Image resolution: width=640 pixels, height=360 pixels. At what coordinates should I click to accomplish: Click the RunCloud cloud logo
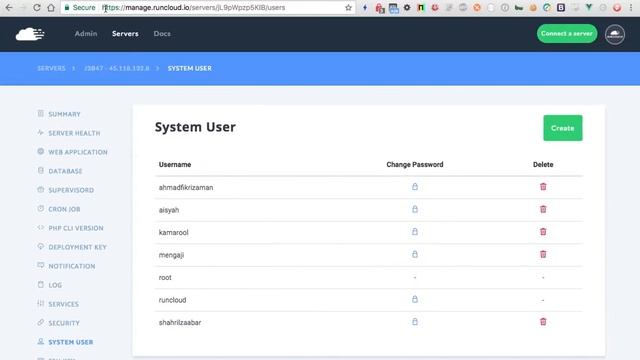pos(30,34)
